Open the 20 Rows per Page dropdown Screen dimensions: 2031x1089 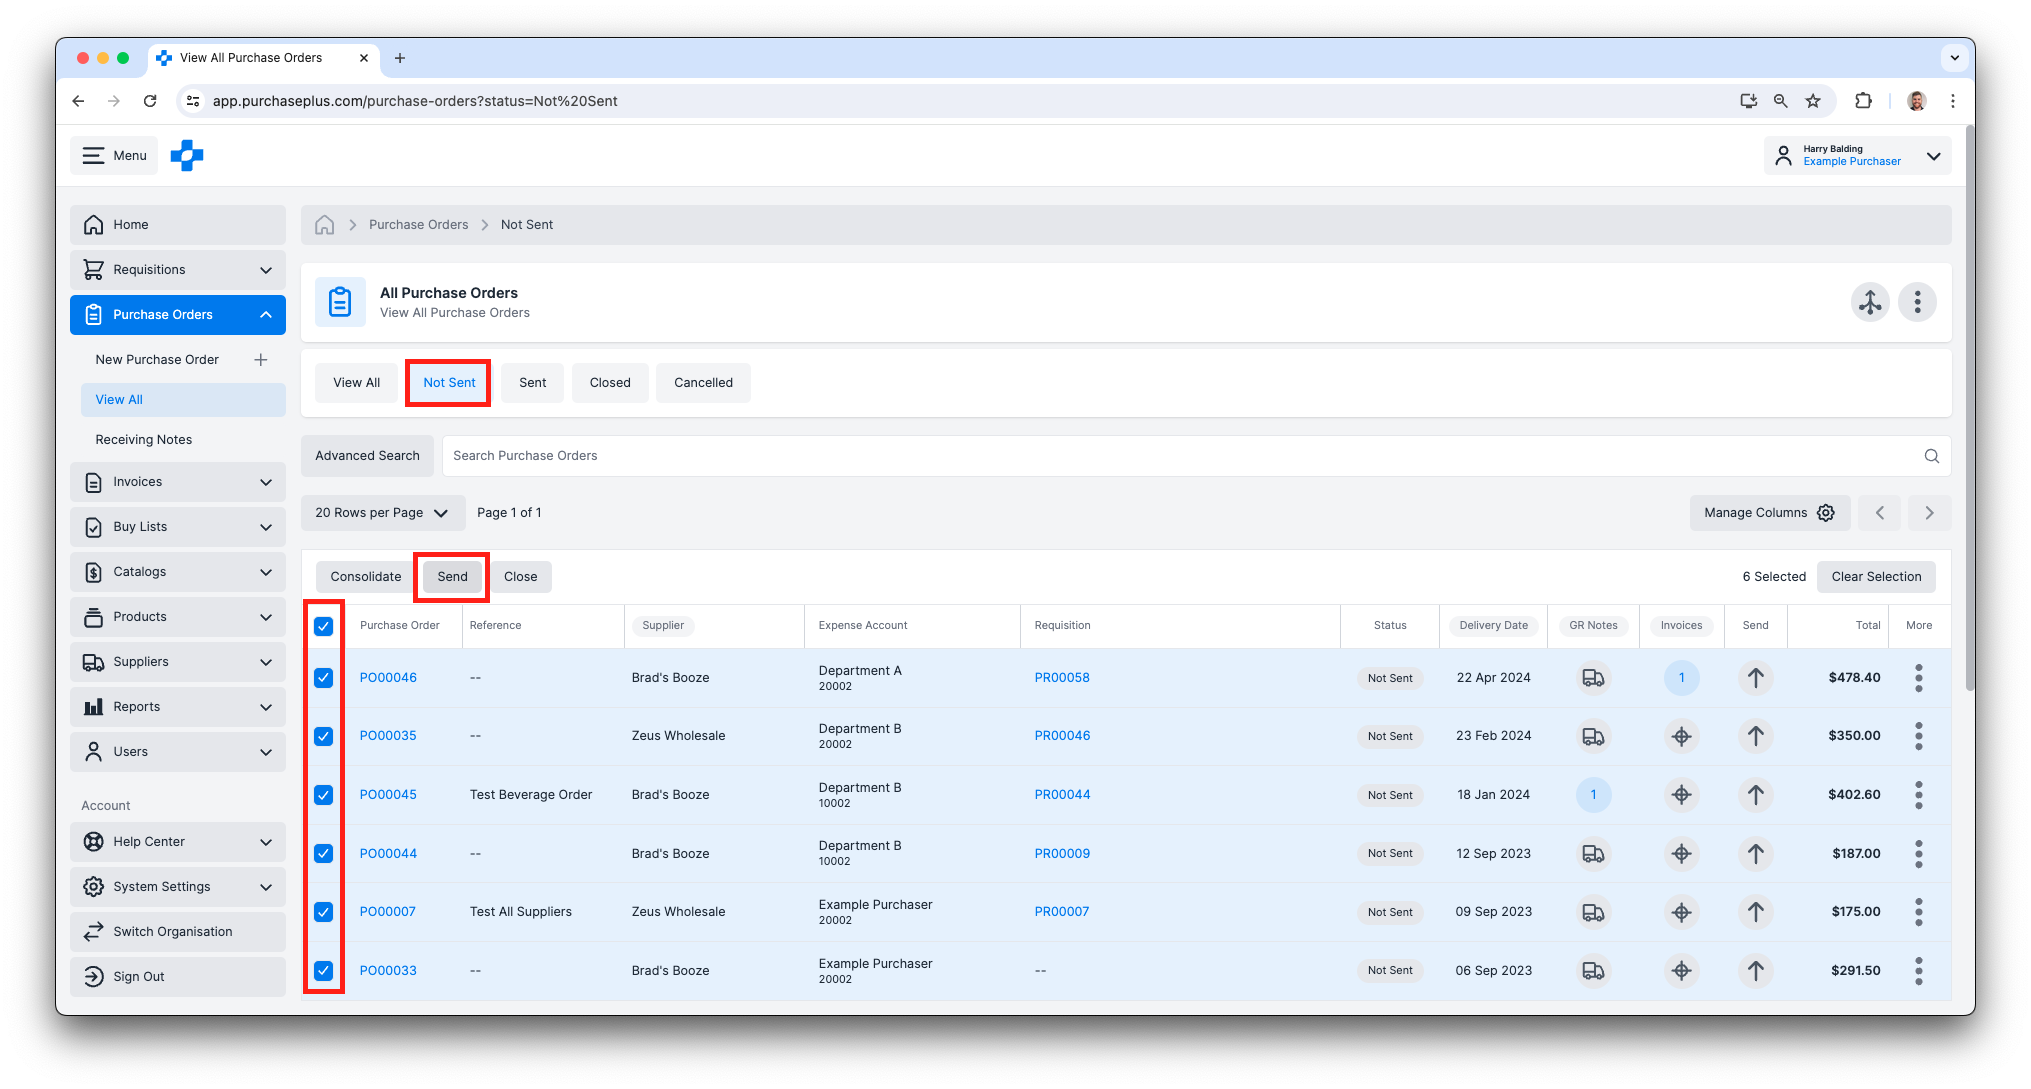[x=383, y=513]
